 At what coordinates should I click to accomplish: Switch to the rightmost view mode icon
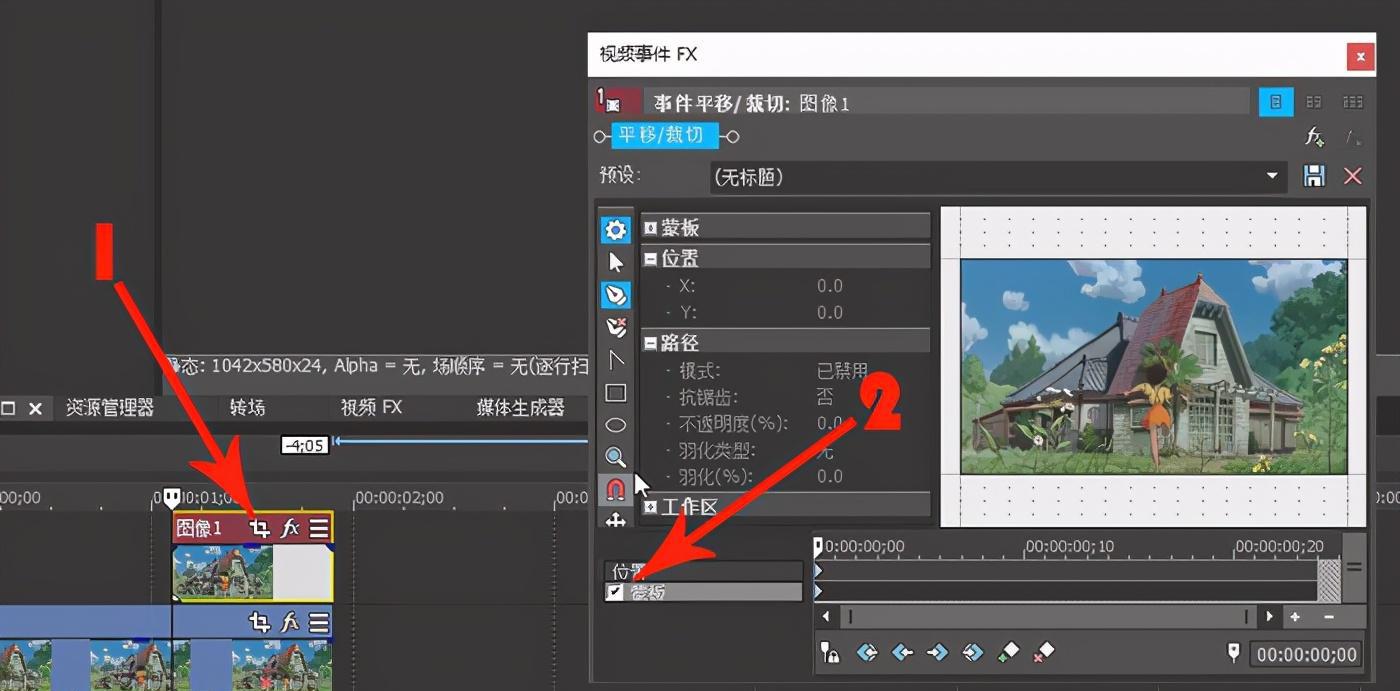(1352, 102)
